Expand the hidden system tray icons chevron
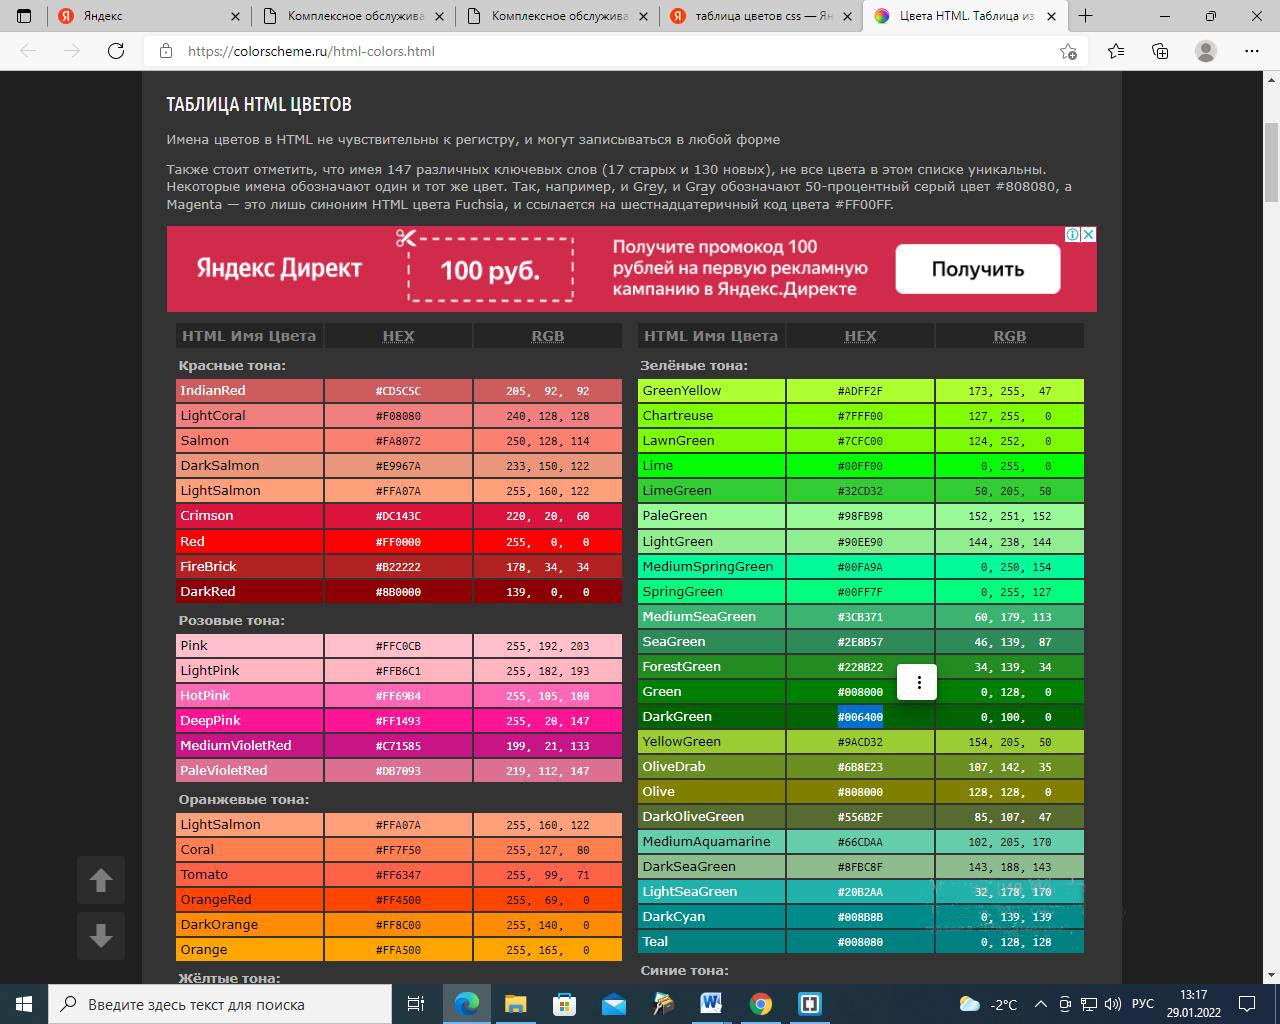This screenshot has width=1280, height=1024. click(1040, 1004)
